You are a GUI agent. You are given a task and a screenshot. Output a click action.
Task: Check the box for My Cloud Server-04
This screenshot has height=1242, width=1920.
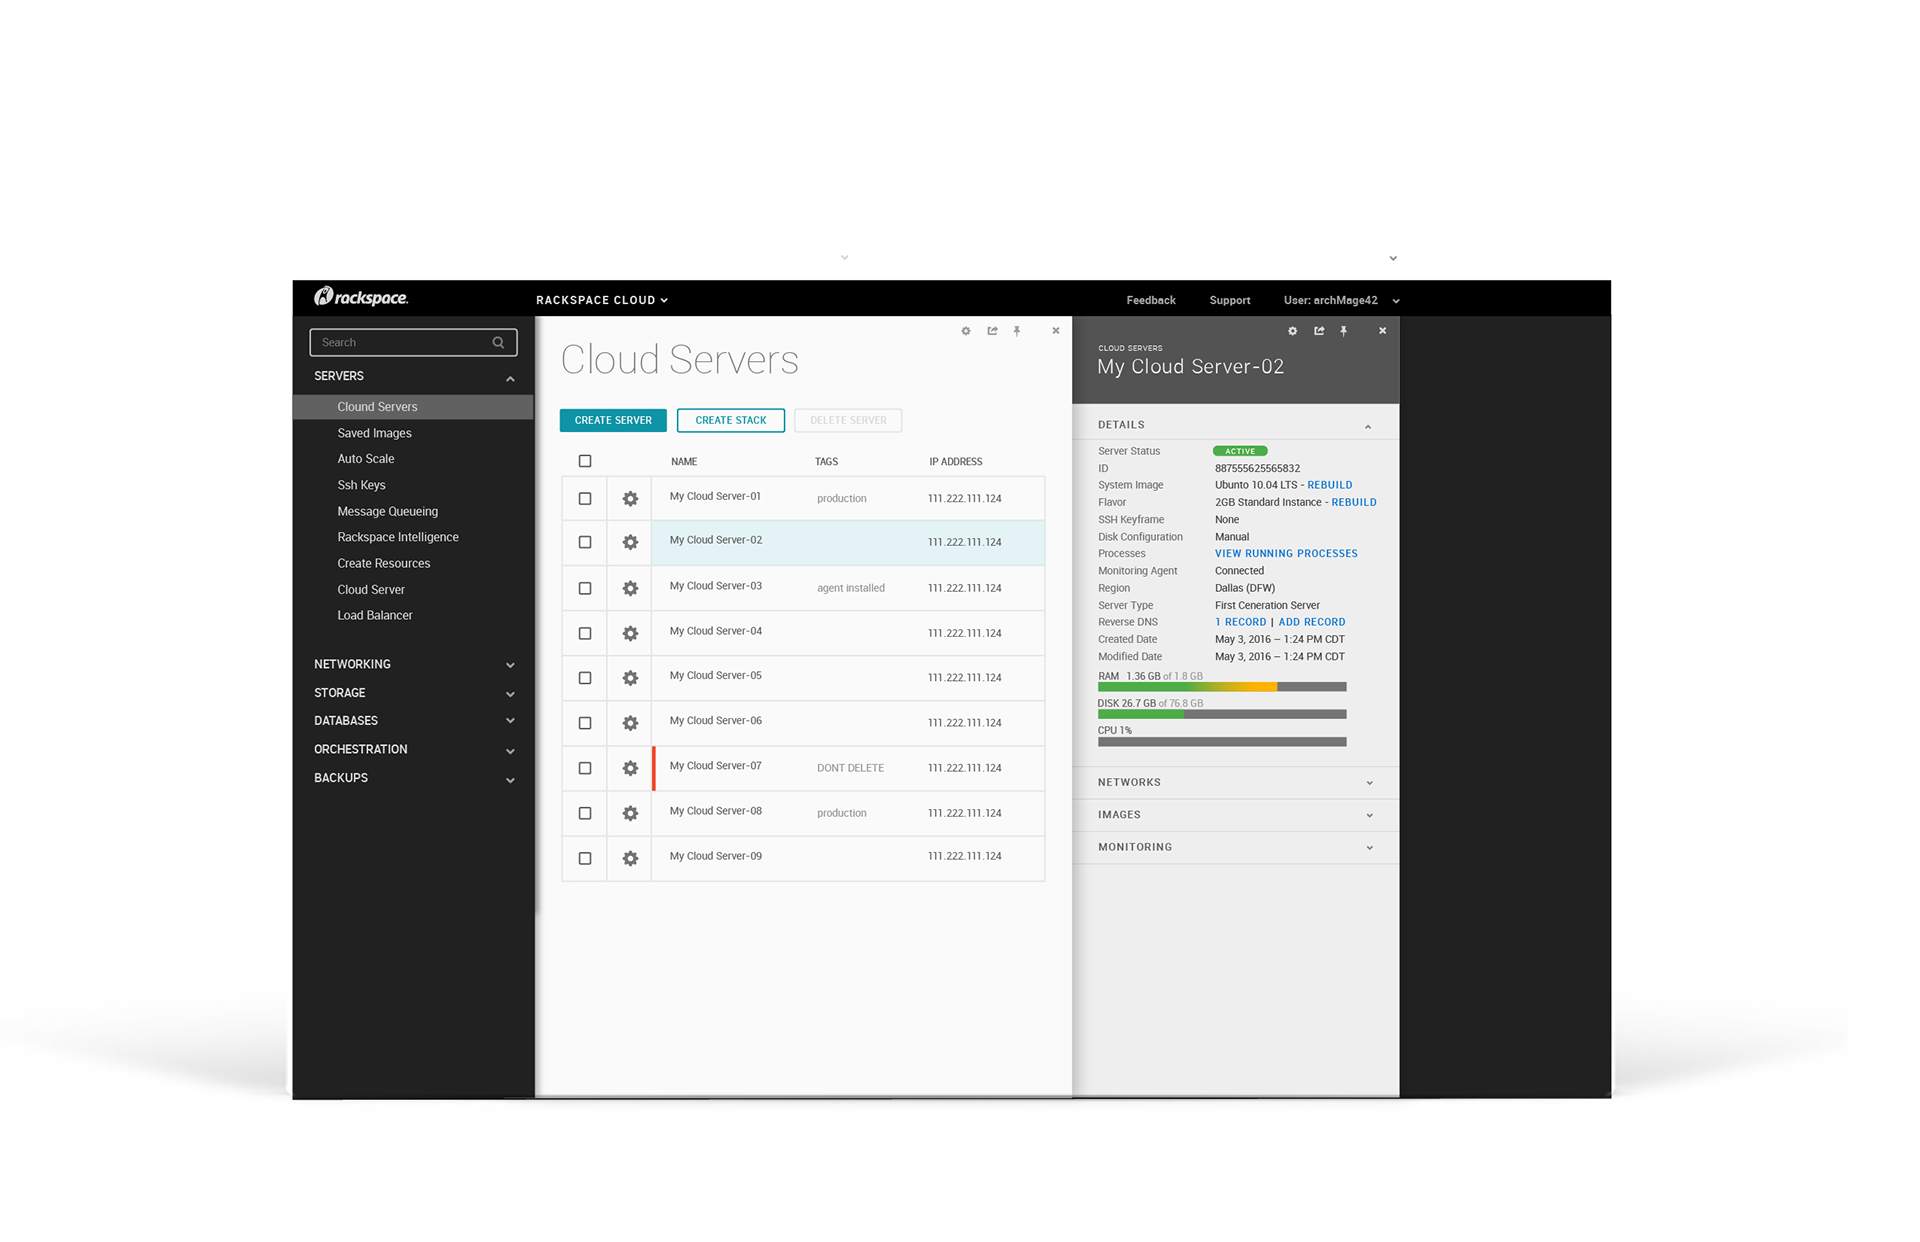pos(585,633)
